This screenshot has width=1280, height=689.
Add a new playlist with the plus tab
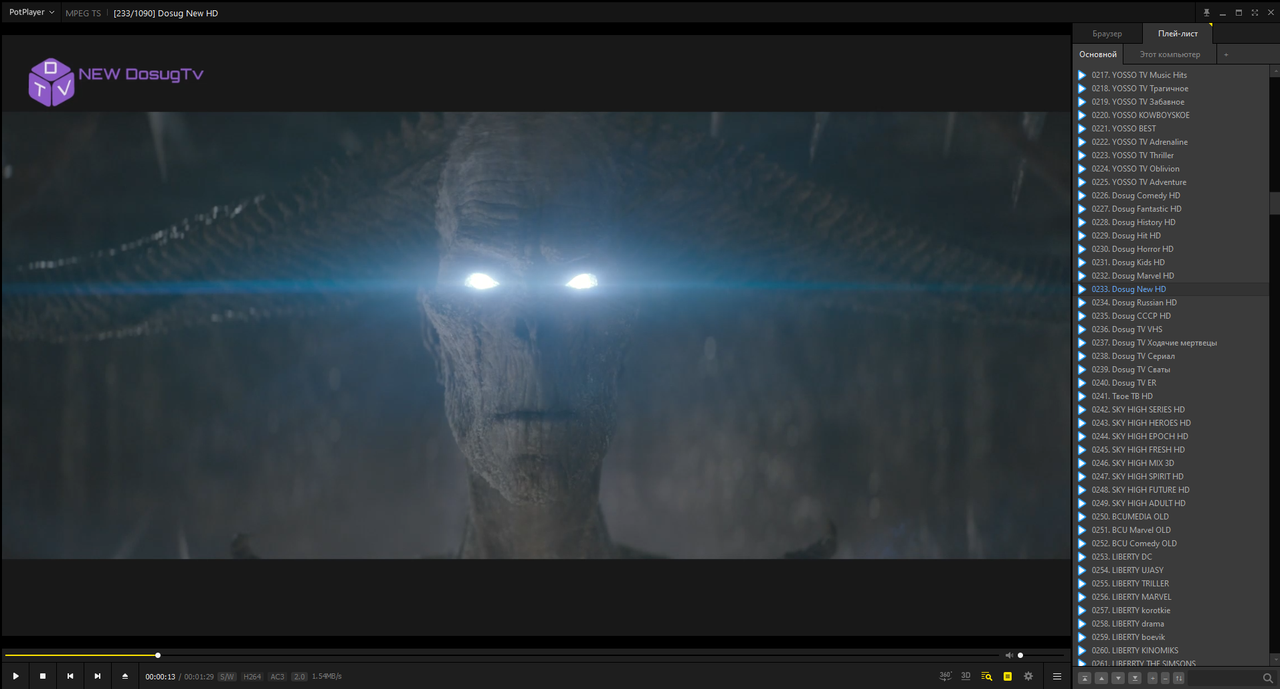(x=1226, y=54)
